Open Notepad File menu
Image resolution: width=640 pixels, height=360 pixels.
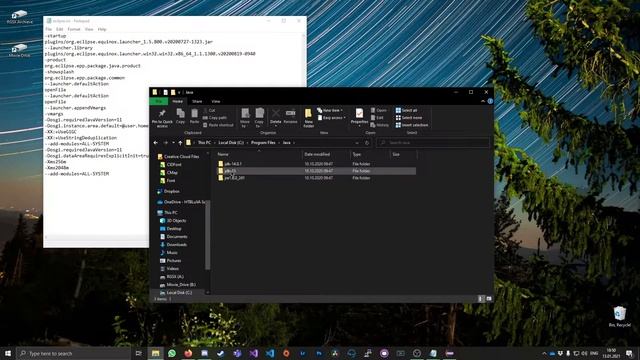coord(49,29)
